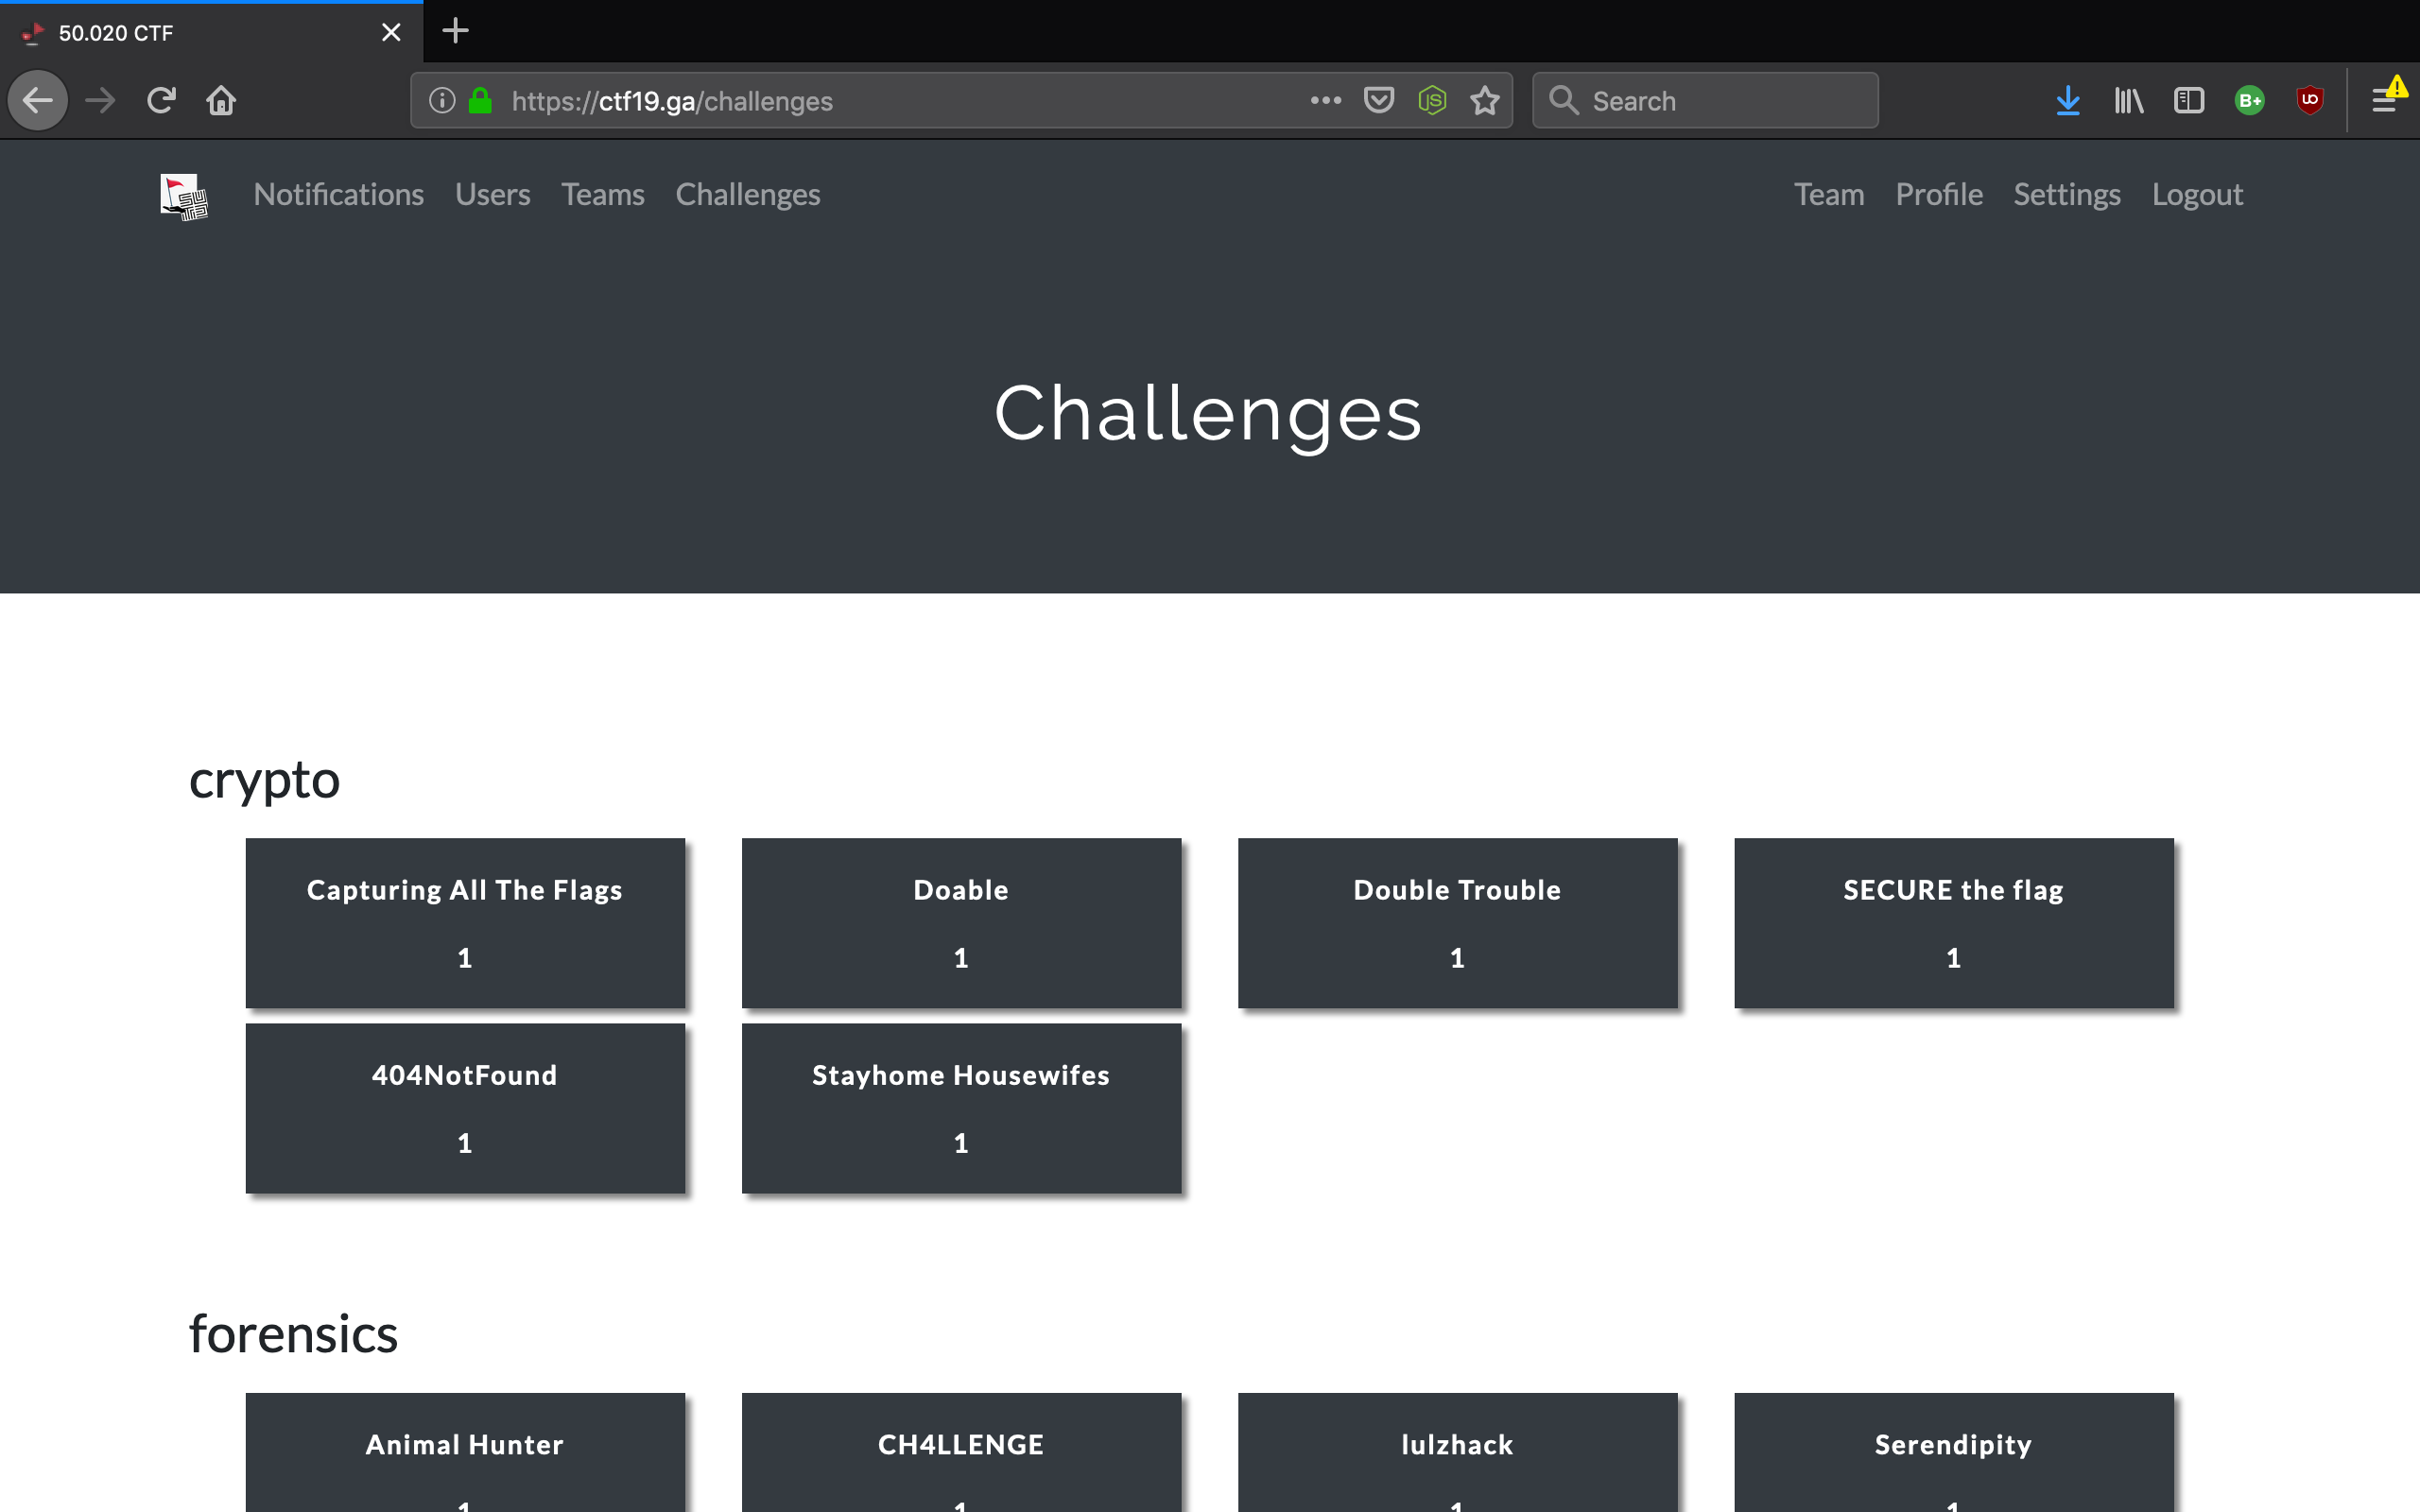Open the uBlock Origin extension icon

2309,100
